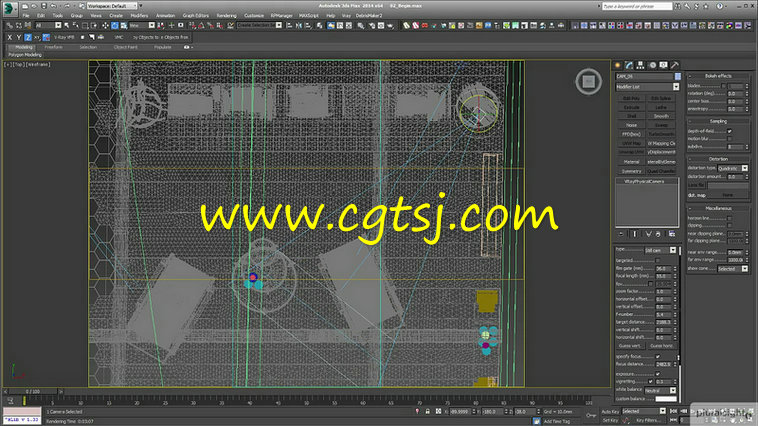This screenshot has width=758, height=426.
Task: Select the Rectangular Selection Region tool
Action: (x=85, y=25)
